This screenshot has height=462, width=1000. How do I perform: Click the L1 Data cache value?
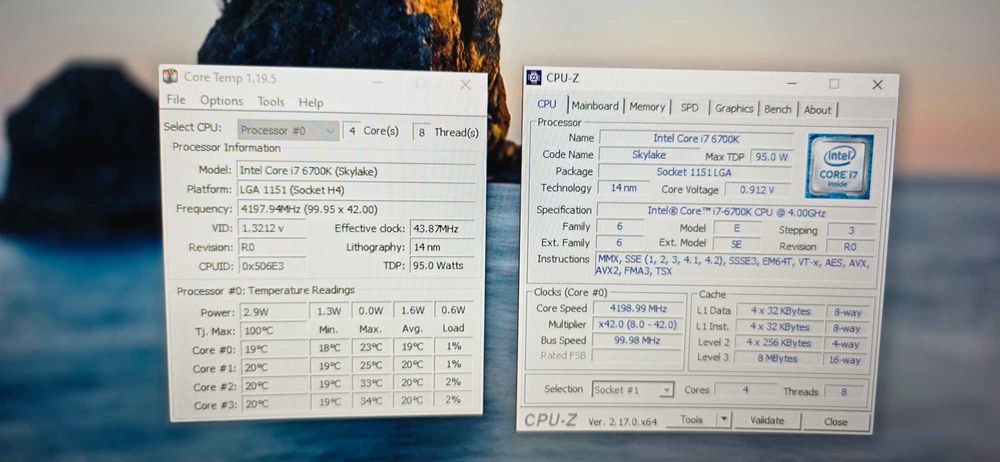(x=780, y=311)
